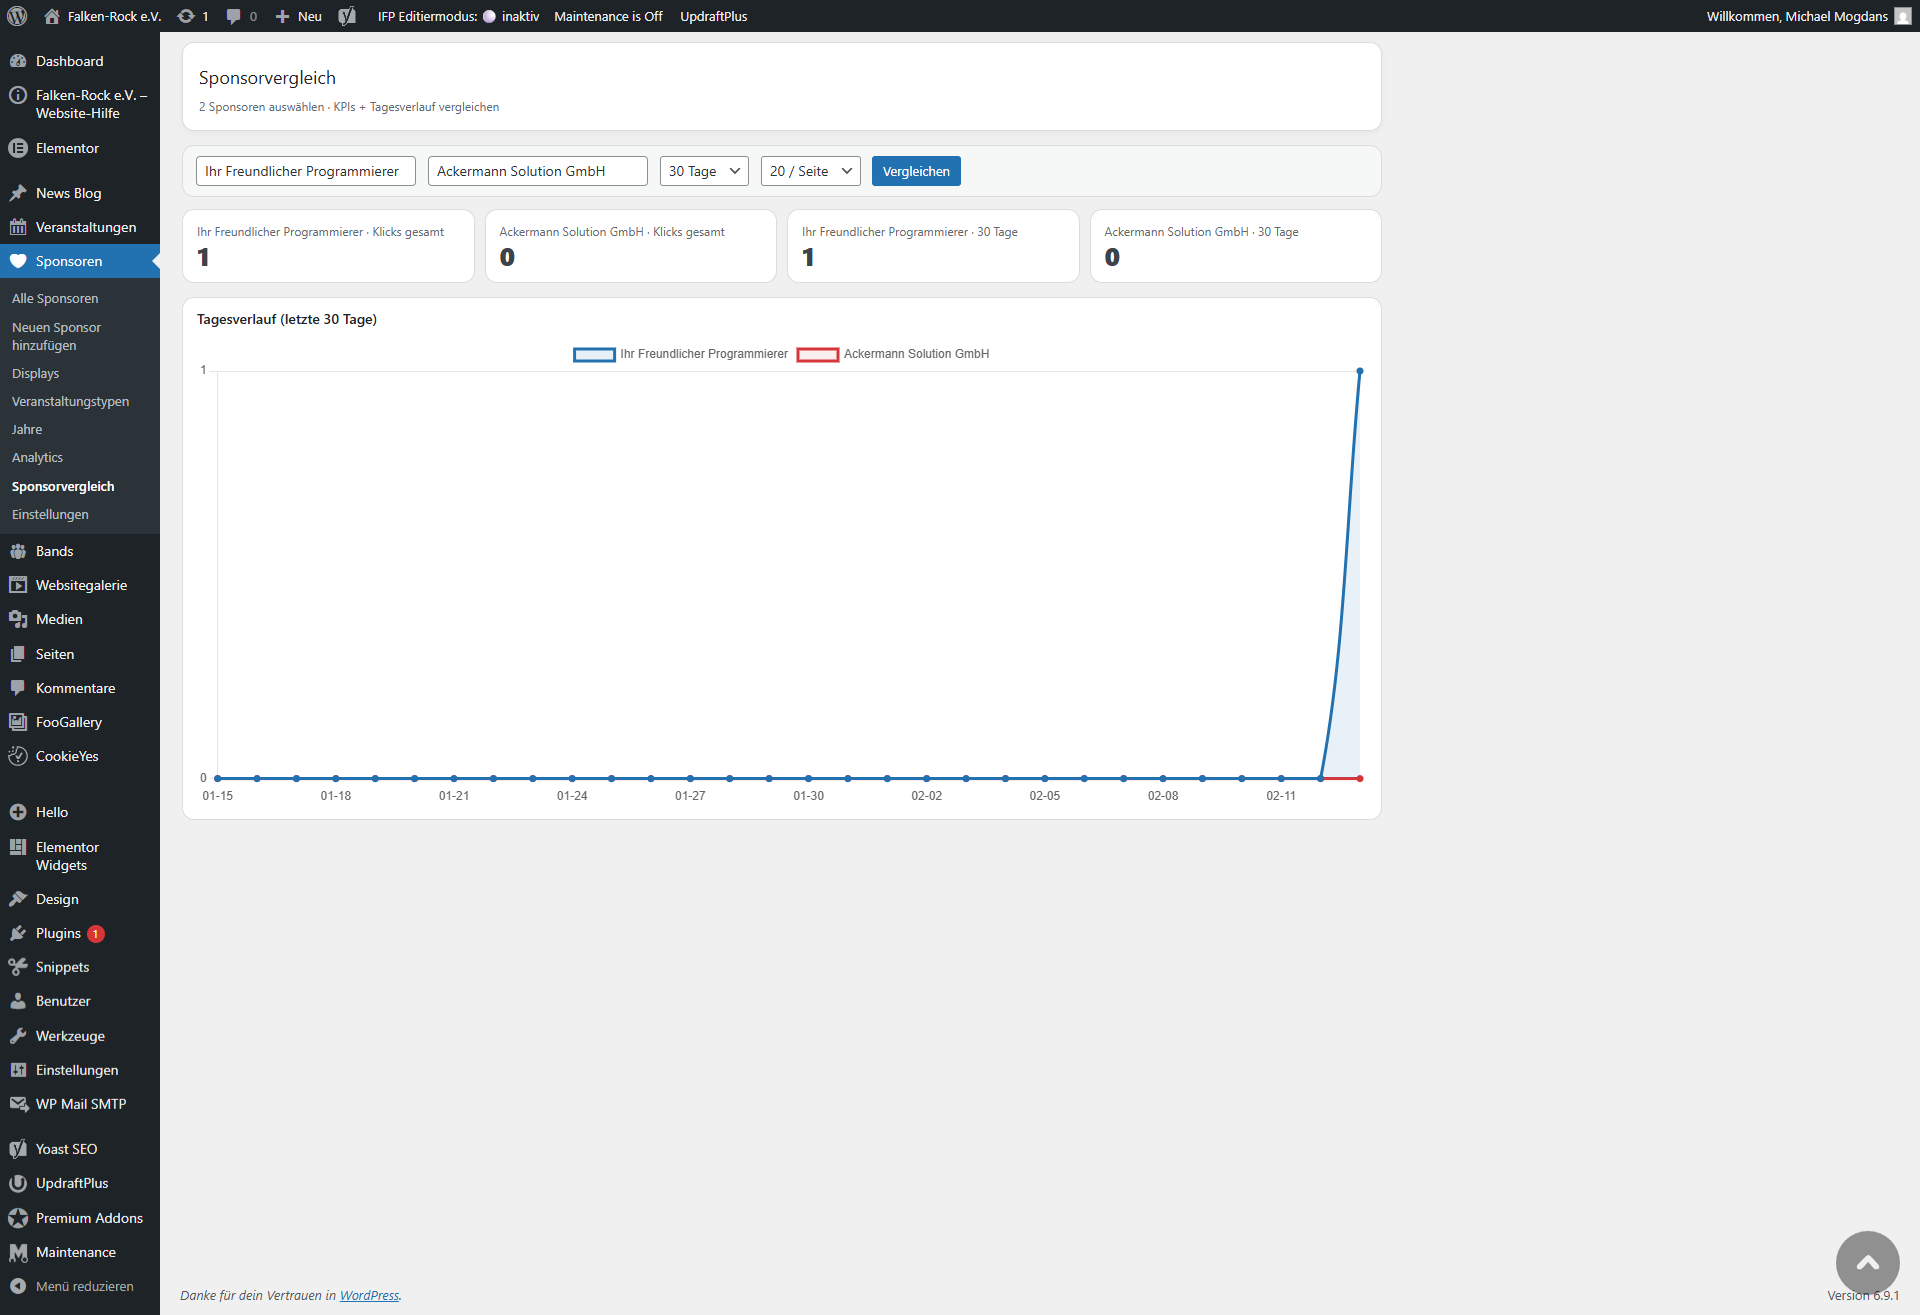Image resolution: width=1920 pixels, height=1315 pixels.
Task: Open Yoast SEO icon in admin bar
Action: point(347,16)
